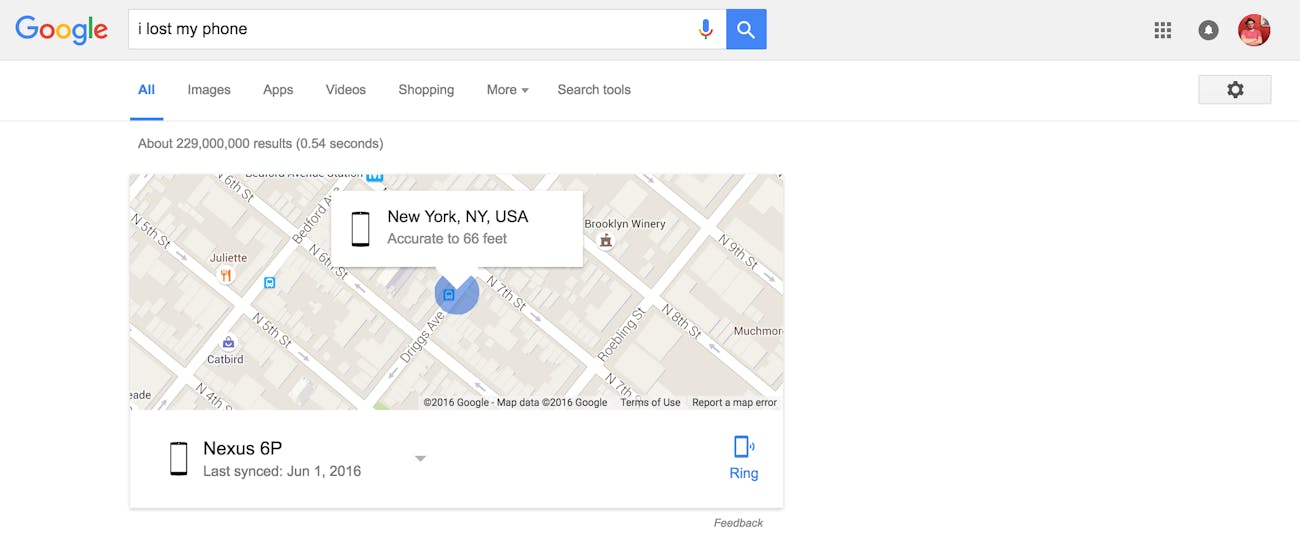Click the blue search magnifier button
Image resolution: width=1300 pixels, height=537 pixels.
pos(746,29)
